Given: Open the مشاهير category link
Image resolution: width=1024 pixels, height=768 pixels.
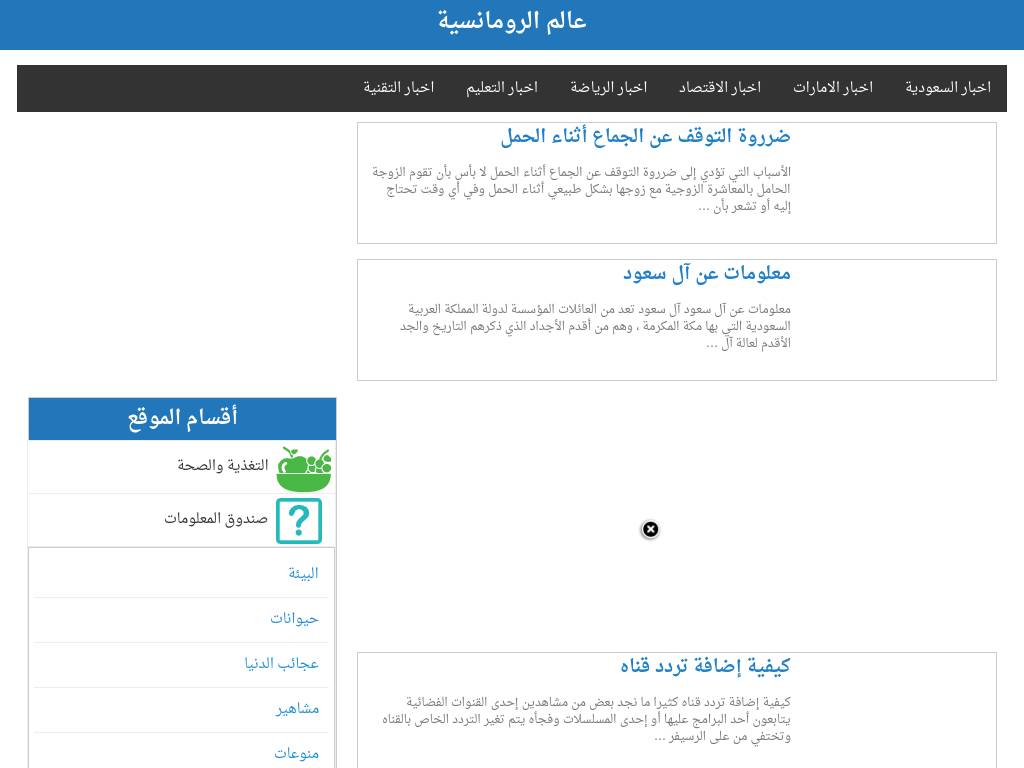Looking at the screenshot, I should tap(298, 709).
